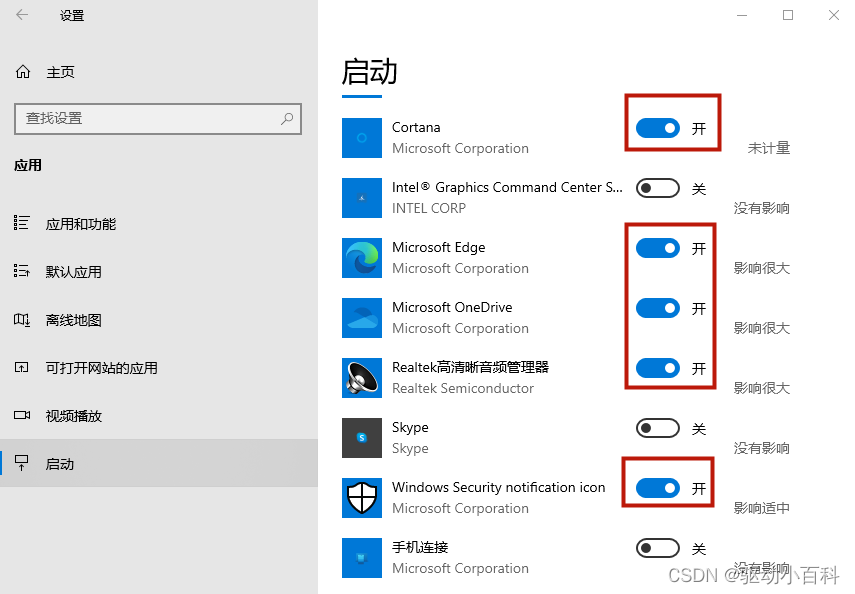Enable Skype startup toggle
Image resolution: width=855 pixels, height=594 pixels.
pos(658,428)
